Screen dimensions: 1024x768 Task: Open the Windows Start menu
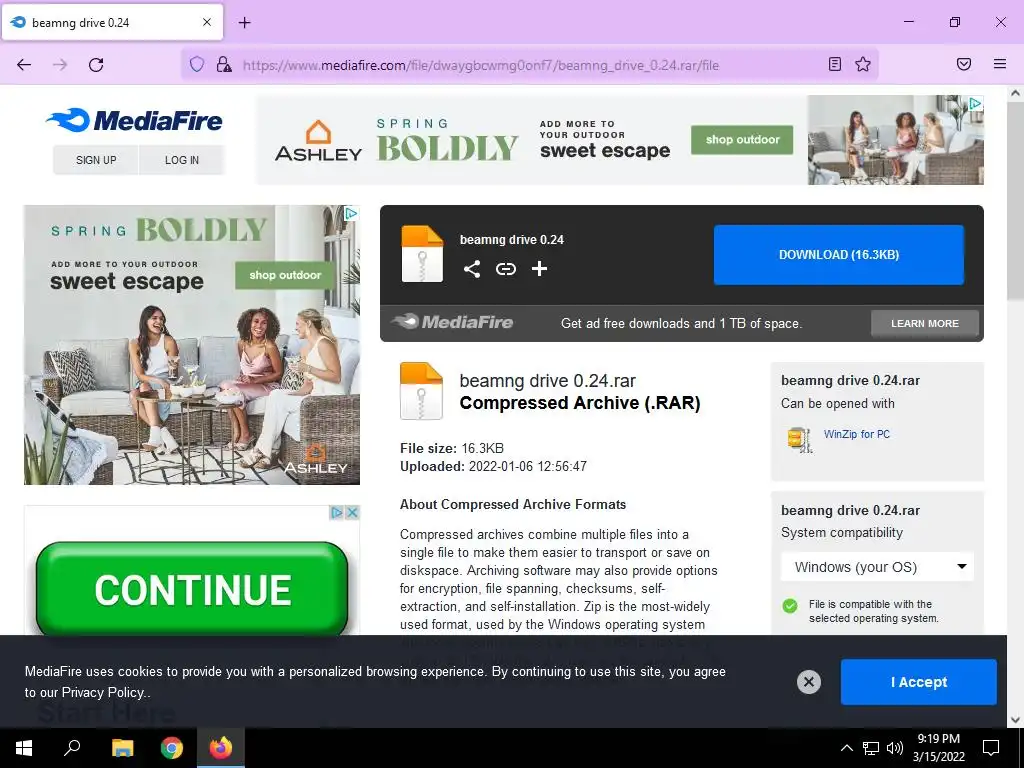(x=24, y=748)
